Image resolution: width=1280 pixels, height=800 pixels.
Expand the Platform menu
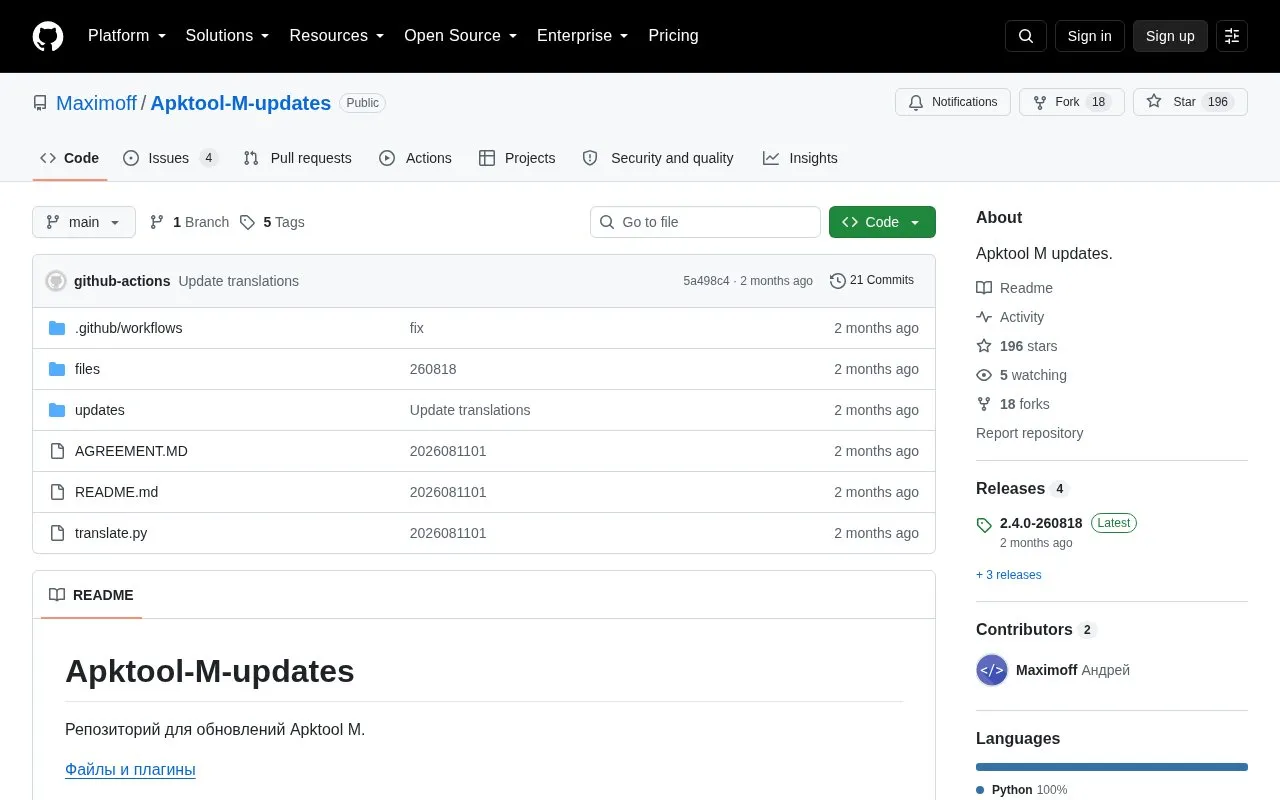point(127,36)
